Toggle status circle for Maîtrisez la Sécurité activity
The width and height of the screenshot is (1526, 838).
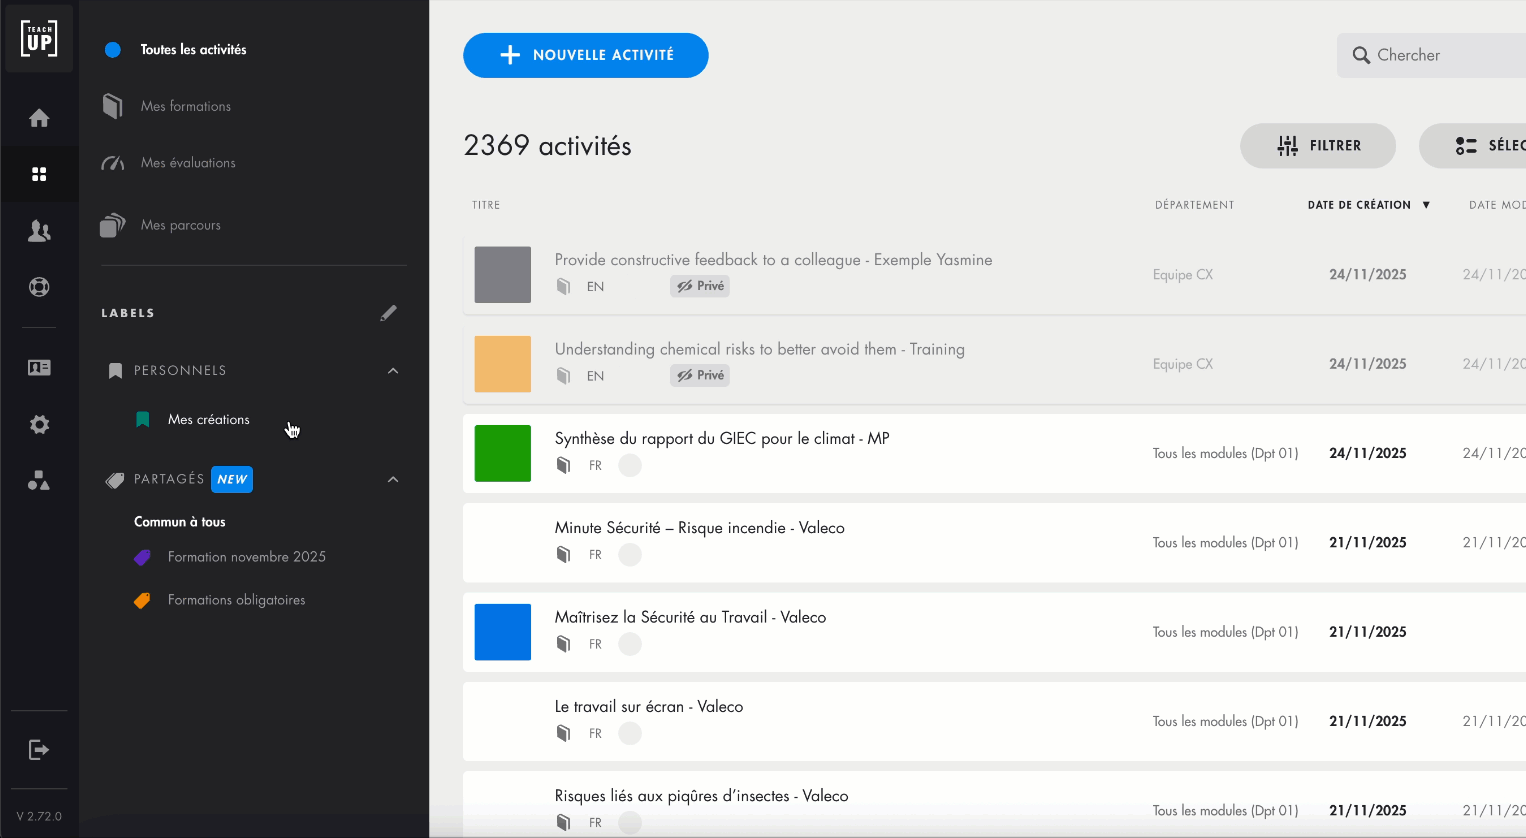pyautogui.click(x=630, y=644)
